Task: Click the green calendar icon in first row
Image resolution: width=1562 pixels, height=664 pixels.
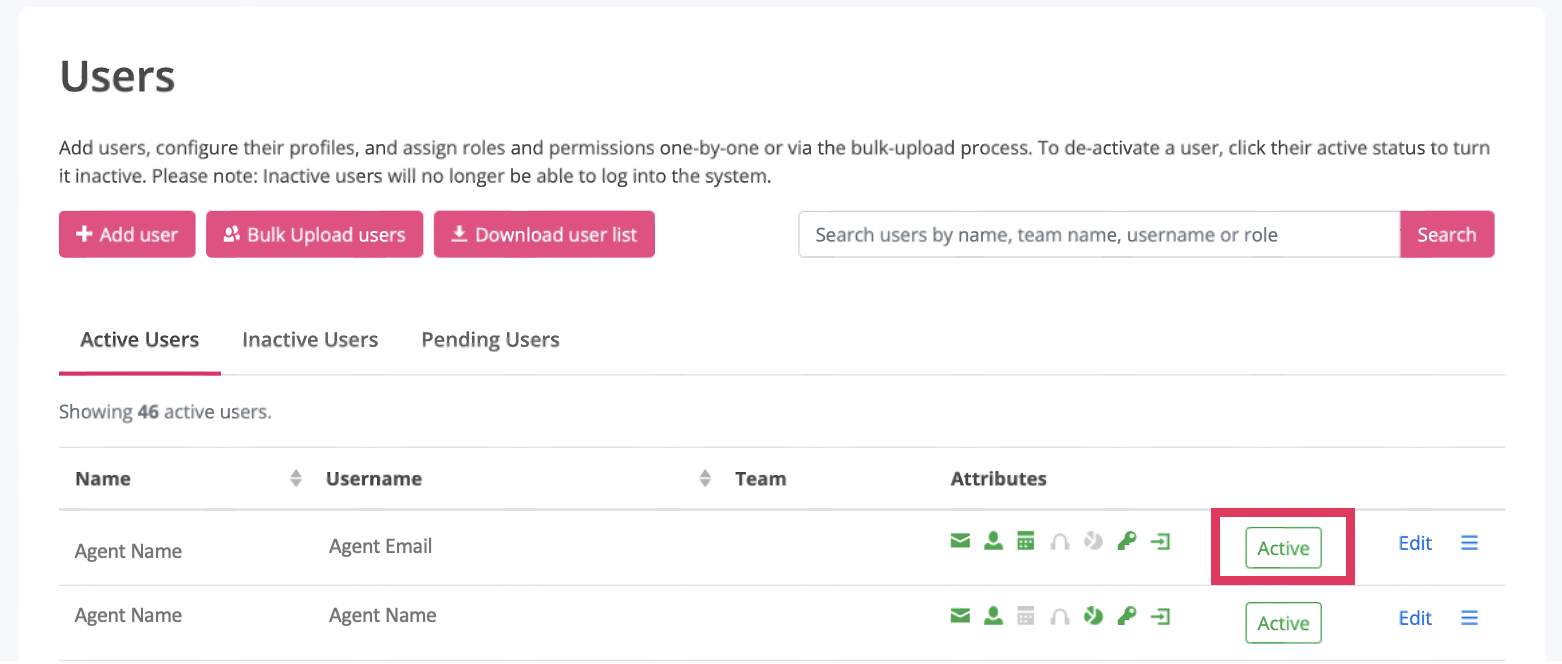Action: pyautogui.click(x=1025, y=542)
